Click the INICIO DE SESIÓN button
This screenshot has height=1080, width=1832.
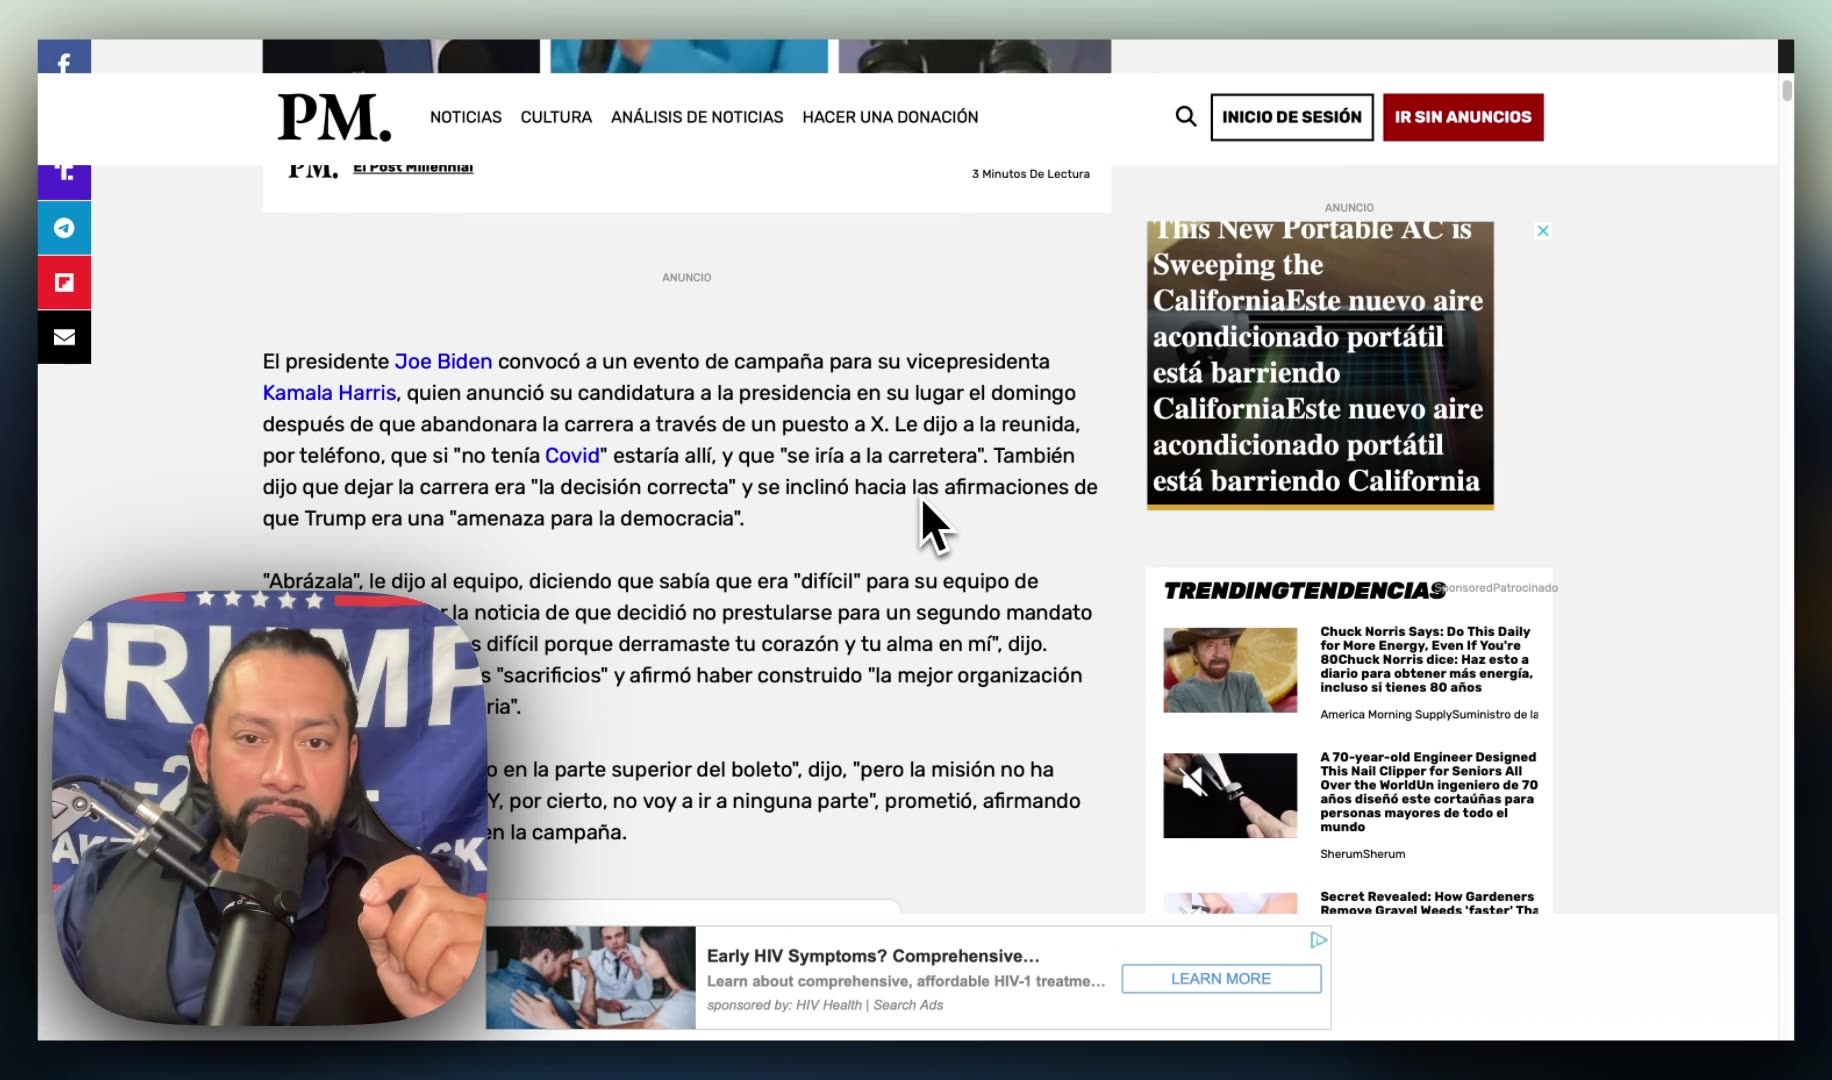tap(1292, 117)
